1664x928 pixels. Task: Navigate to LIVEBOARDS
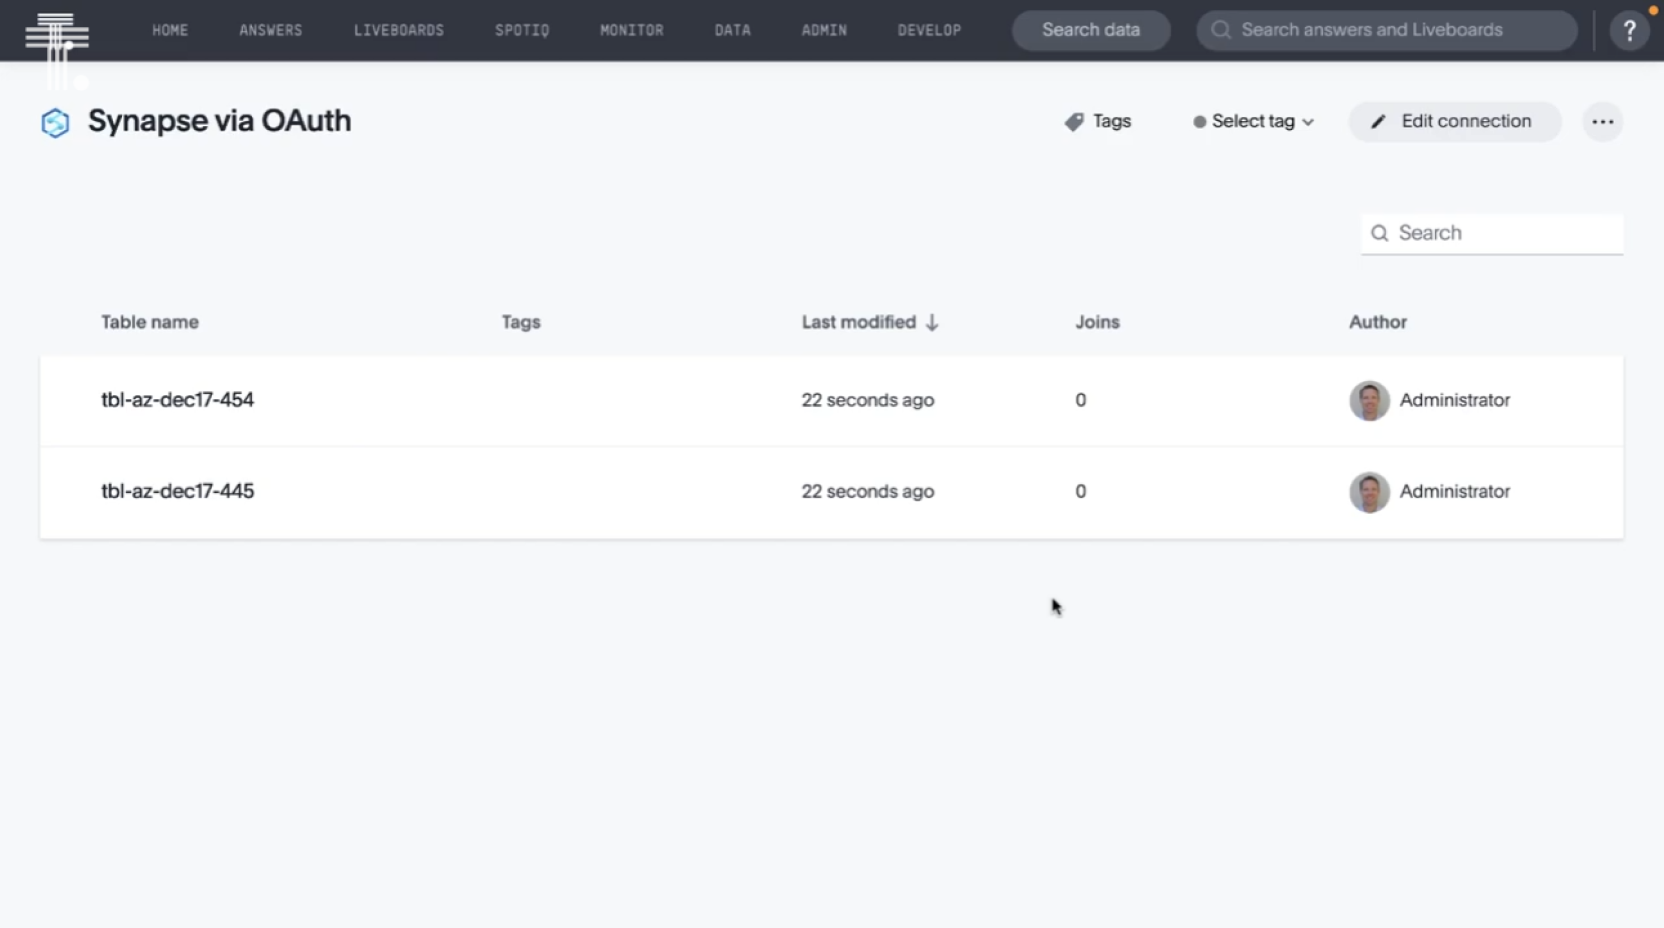pyautogui.click(x=398, y=30)
